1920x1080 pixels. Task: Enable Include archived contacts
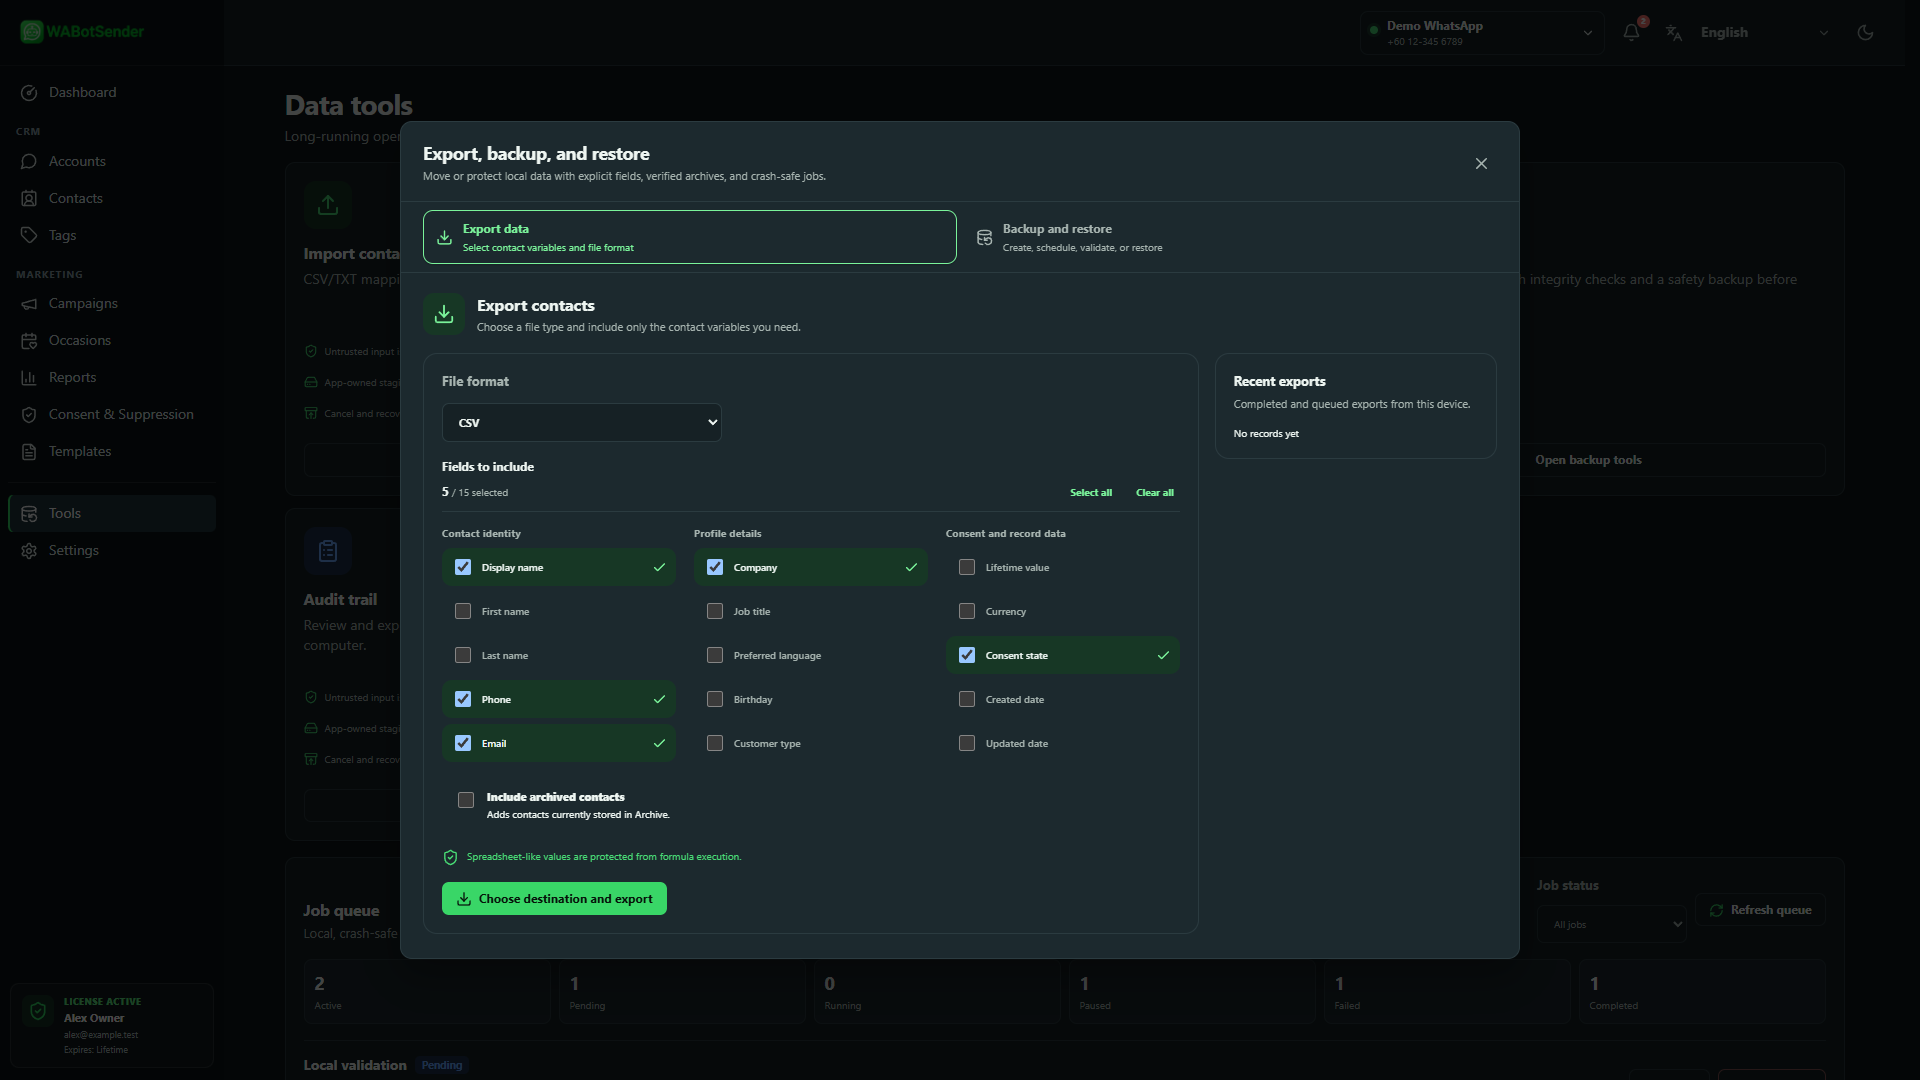pos(466,800)
